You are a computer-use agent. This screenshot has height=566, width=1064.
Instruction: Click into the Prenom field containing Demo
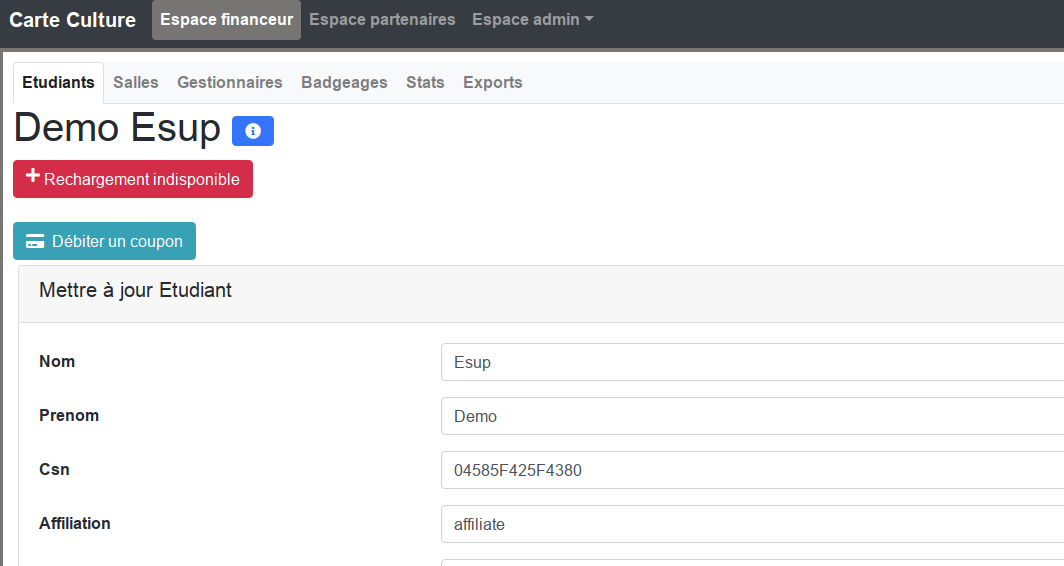(750, 416)
